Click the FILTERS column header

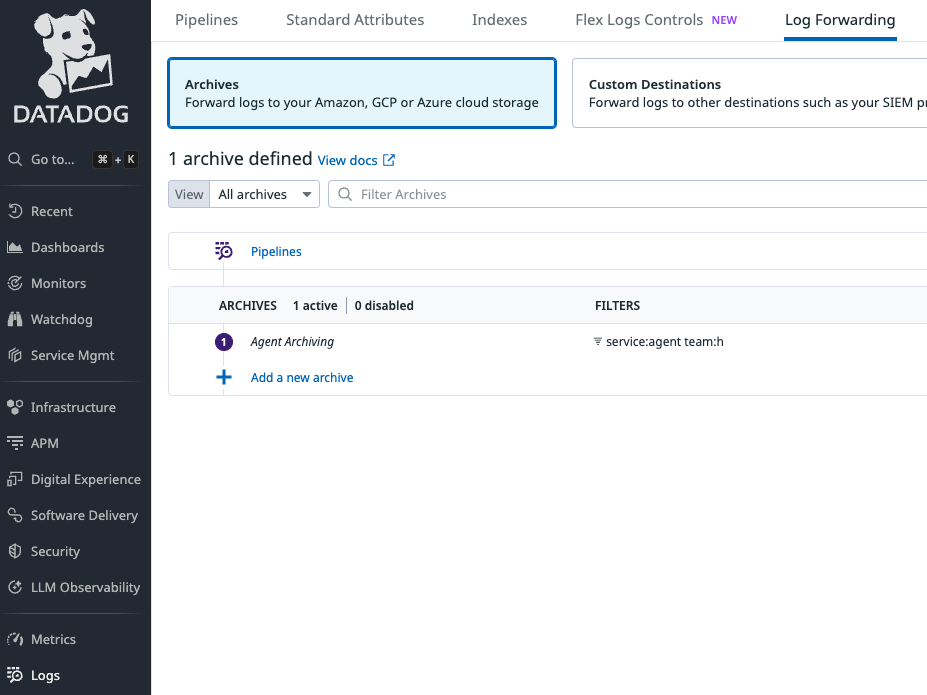(x=617, y=306)
